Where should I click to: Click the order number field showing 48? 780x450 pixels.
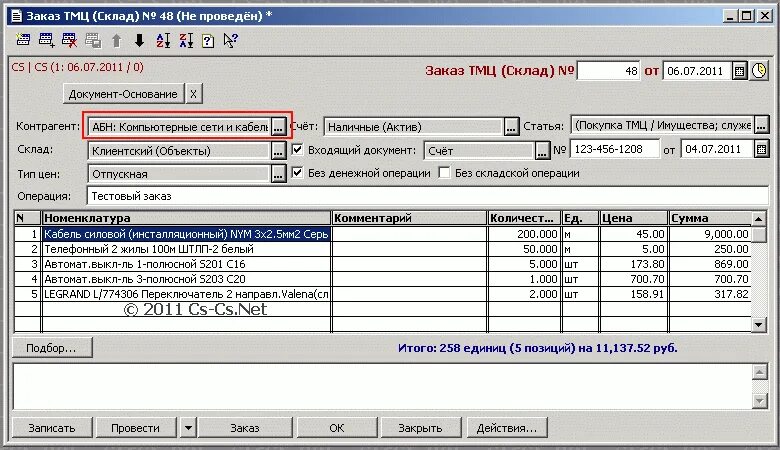pyautogui.click(x=608, y=71)
